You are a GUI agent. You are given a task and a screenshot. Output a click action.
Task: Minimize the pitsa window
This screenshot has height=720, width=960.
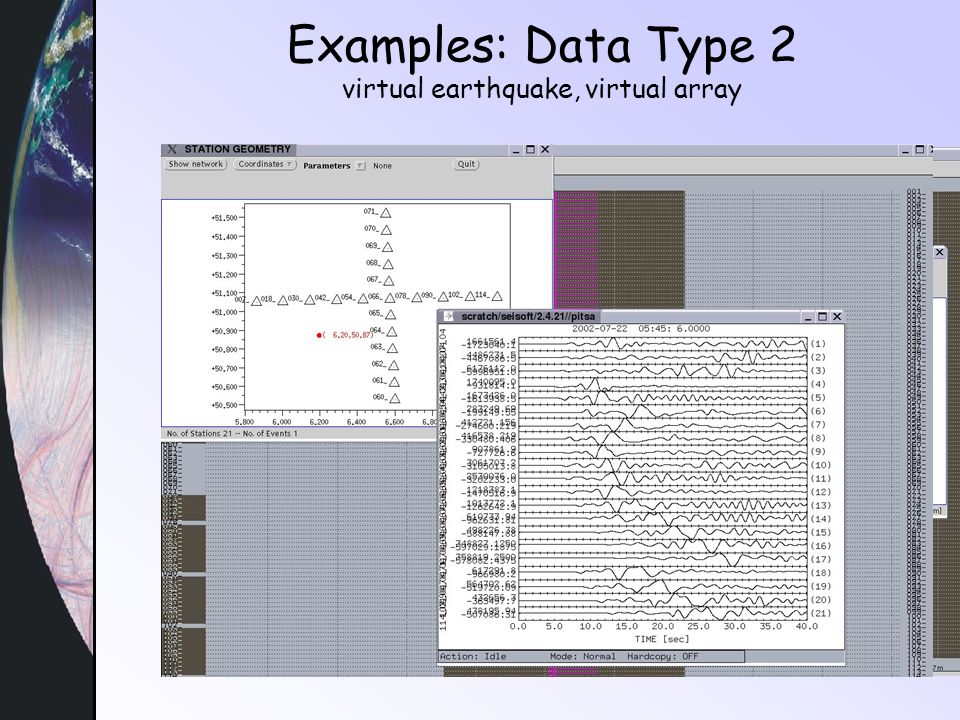pyautogui.click(x=808, y=317)
